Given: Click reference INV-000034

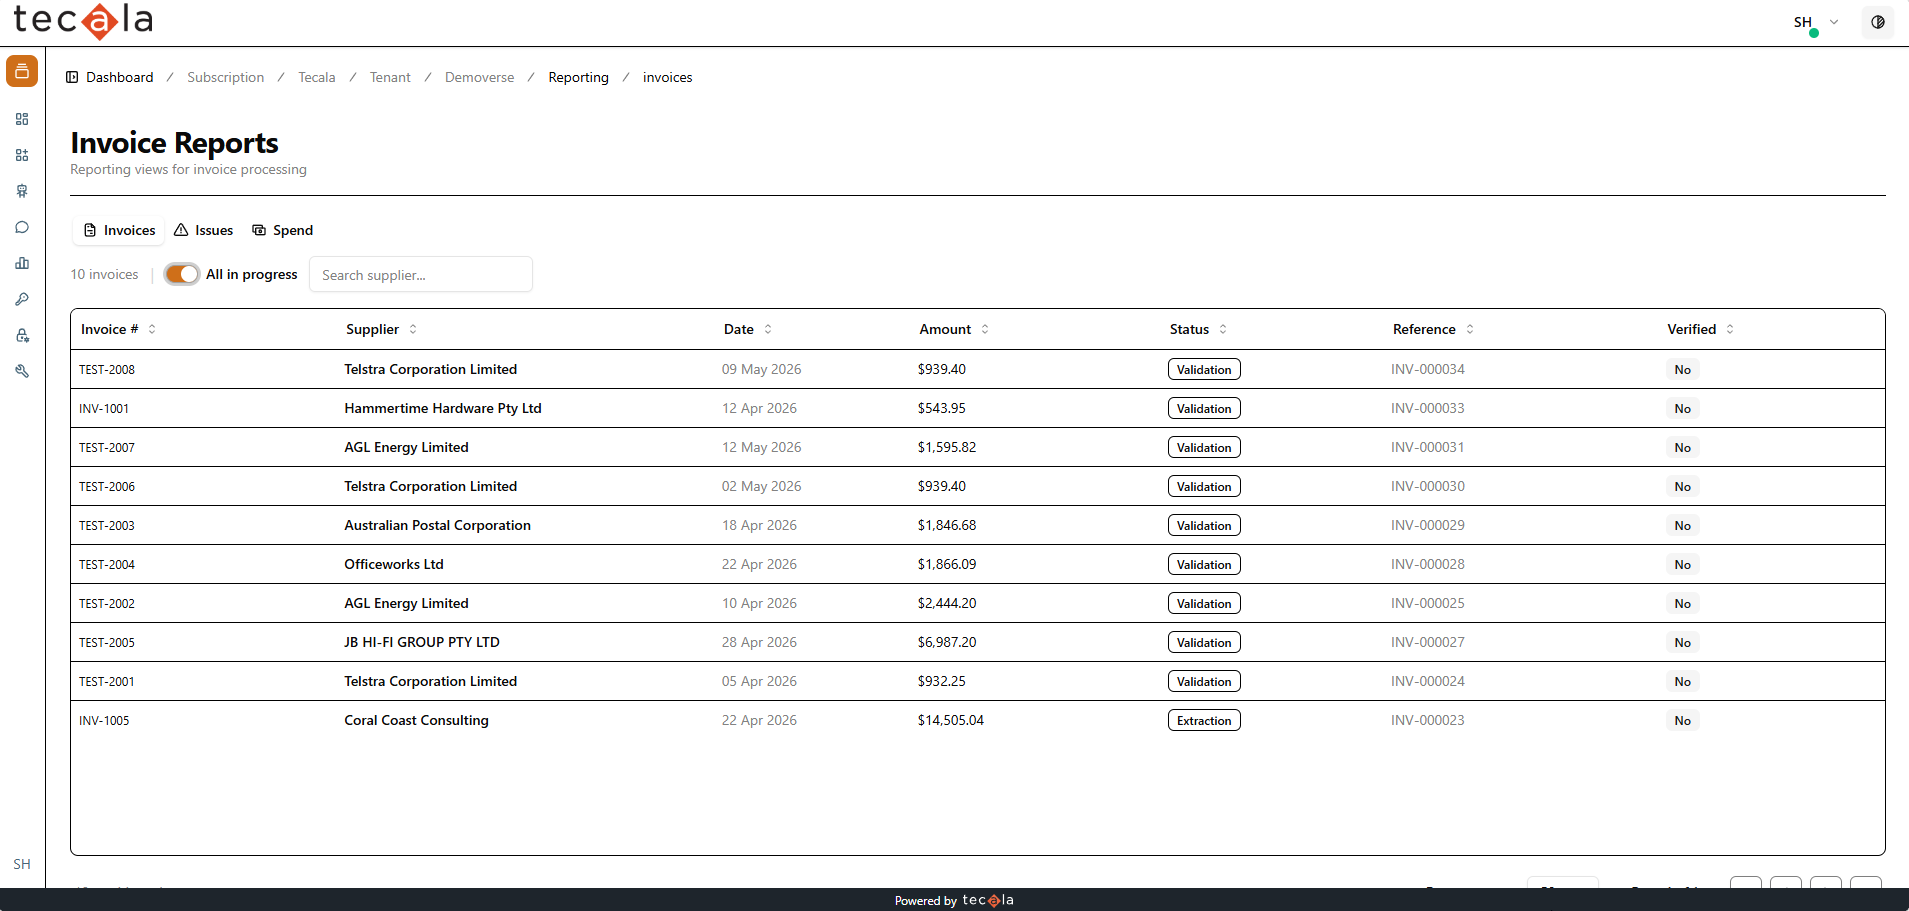Looking at the screenshot, I should tap(1428, 369).
